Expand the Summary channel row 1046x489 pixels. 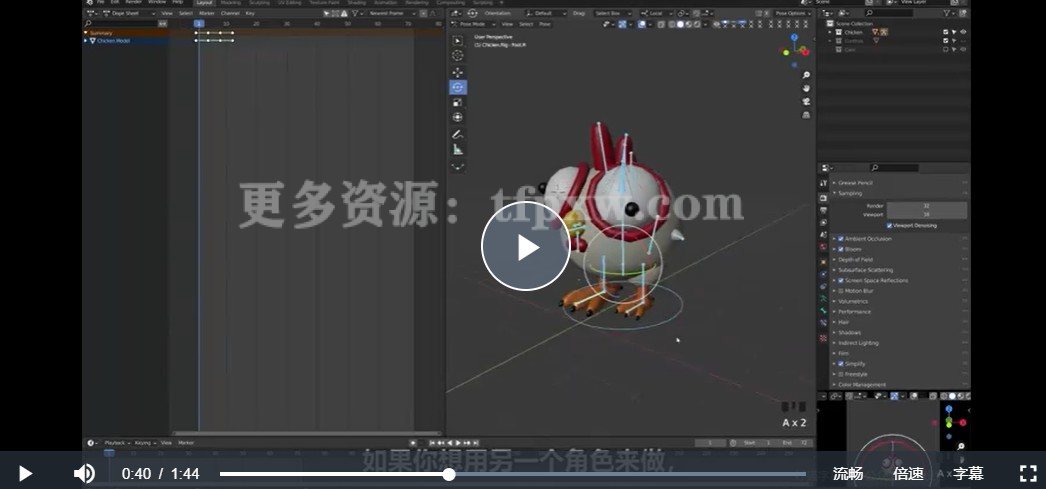(85, 33)
